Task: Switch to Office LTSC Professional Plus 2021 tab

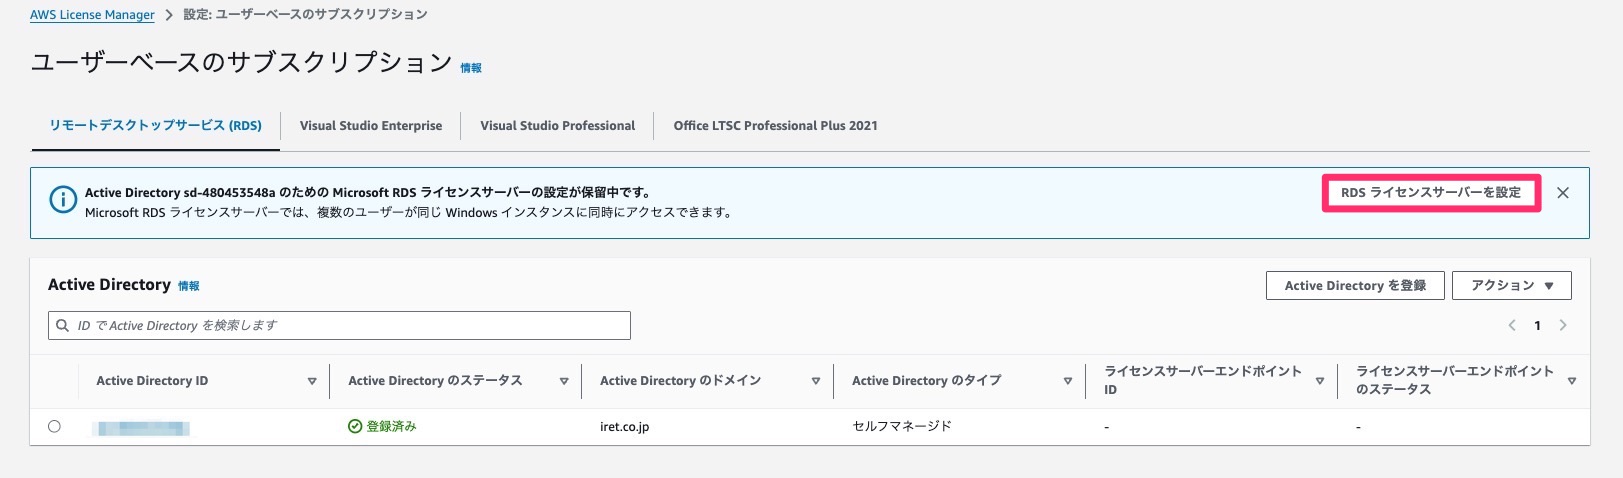Action: (775, 126)
